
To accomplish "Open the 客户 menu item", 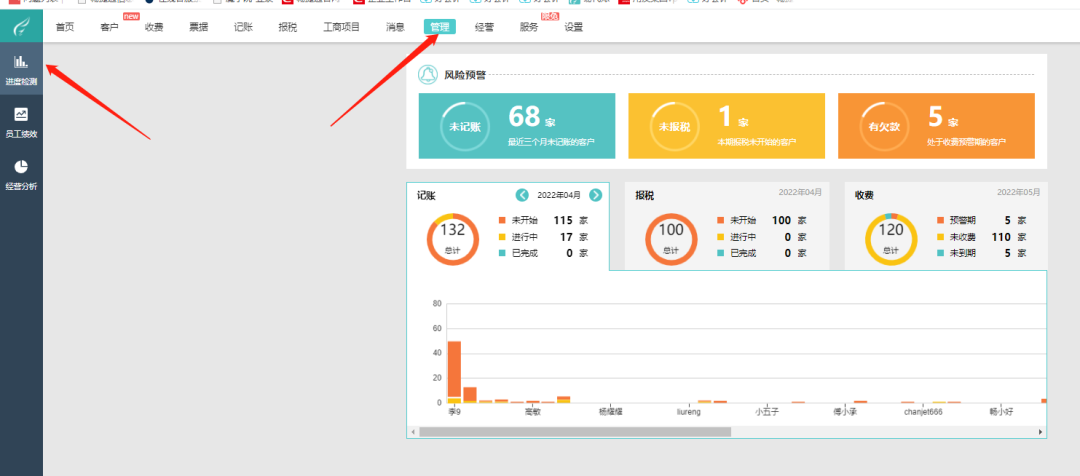I will click(109, 27).
